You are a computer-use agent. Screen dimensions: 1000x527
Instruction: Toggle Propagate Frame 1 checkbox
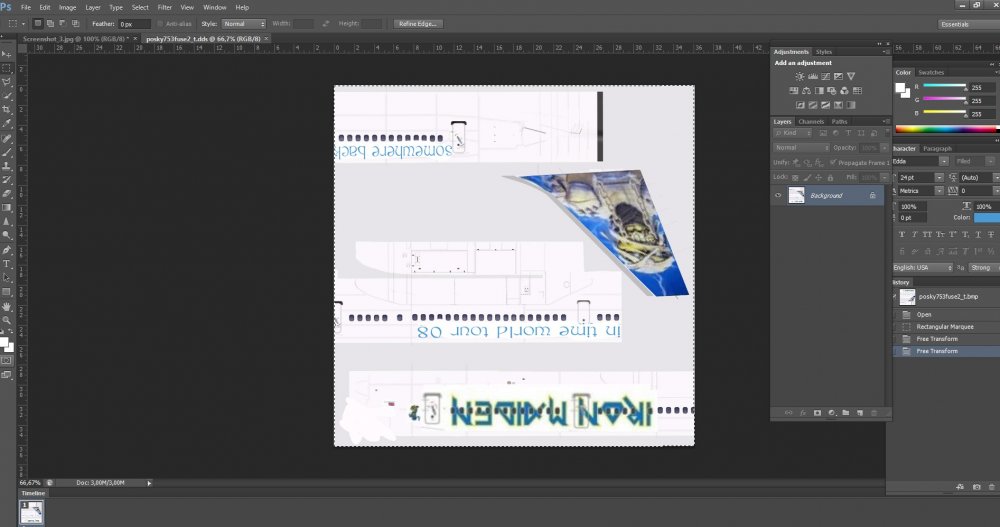(x=833, y=163)
